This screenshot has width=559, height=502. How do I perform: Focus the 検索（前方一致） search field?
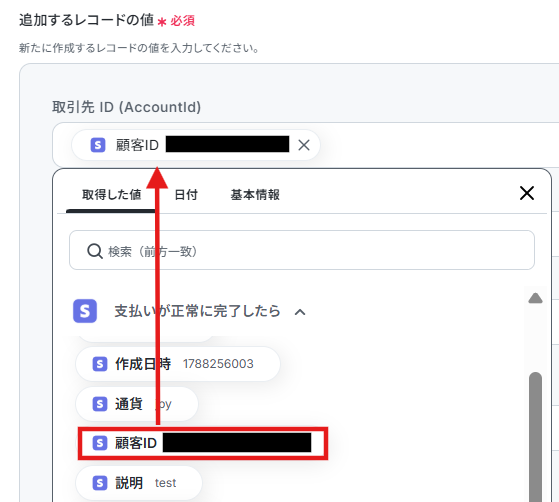point(302,250)
